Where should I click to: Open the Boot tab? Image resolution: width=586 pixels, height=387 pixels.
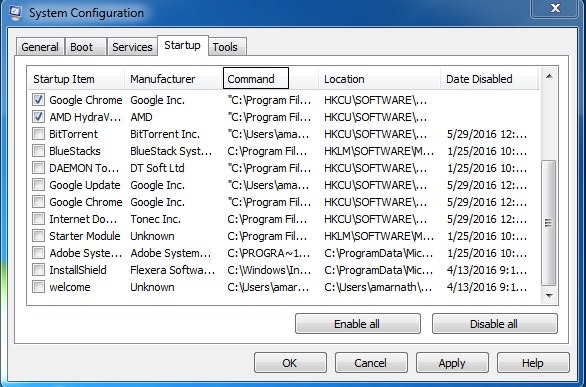click(86, 47)
